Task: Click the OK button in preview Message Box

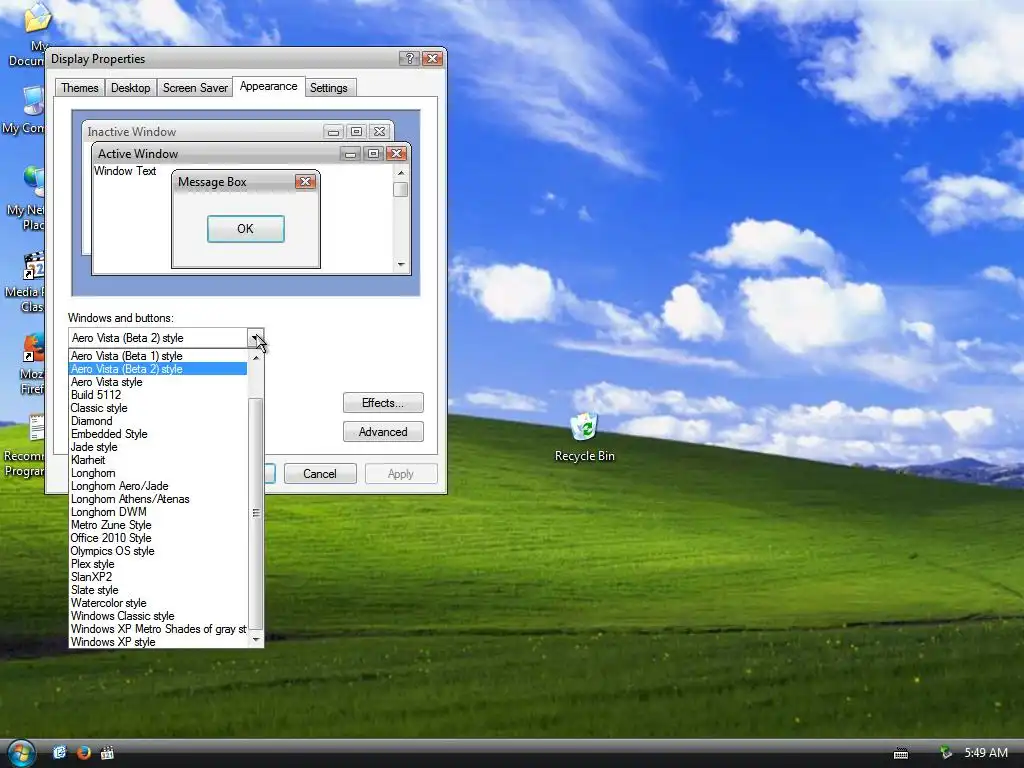Action: pyautogui.click(x=246, y=229)
